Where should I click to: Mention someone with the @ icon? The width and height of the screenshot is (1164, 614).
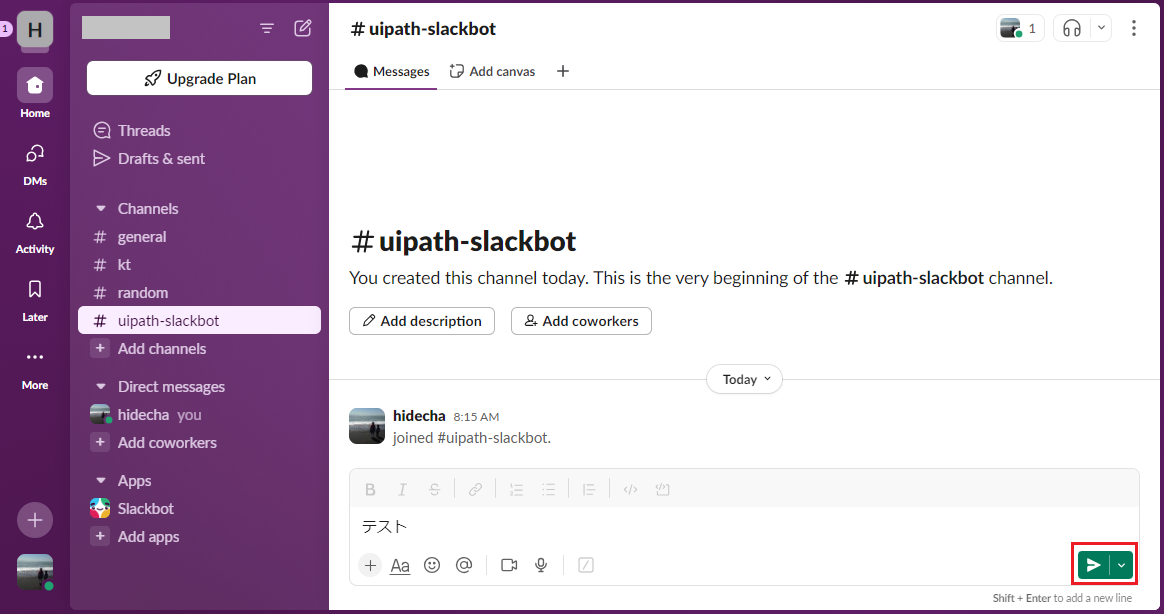[x=464, y=565]
